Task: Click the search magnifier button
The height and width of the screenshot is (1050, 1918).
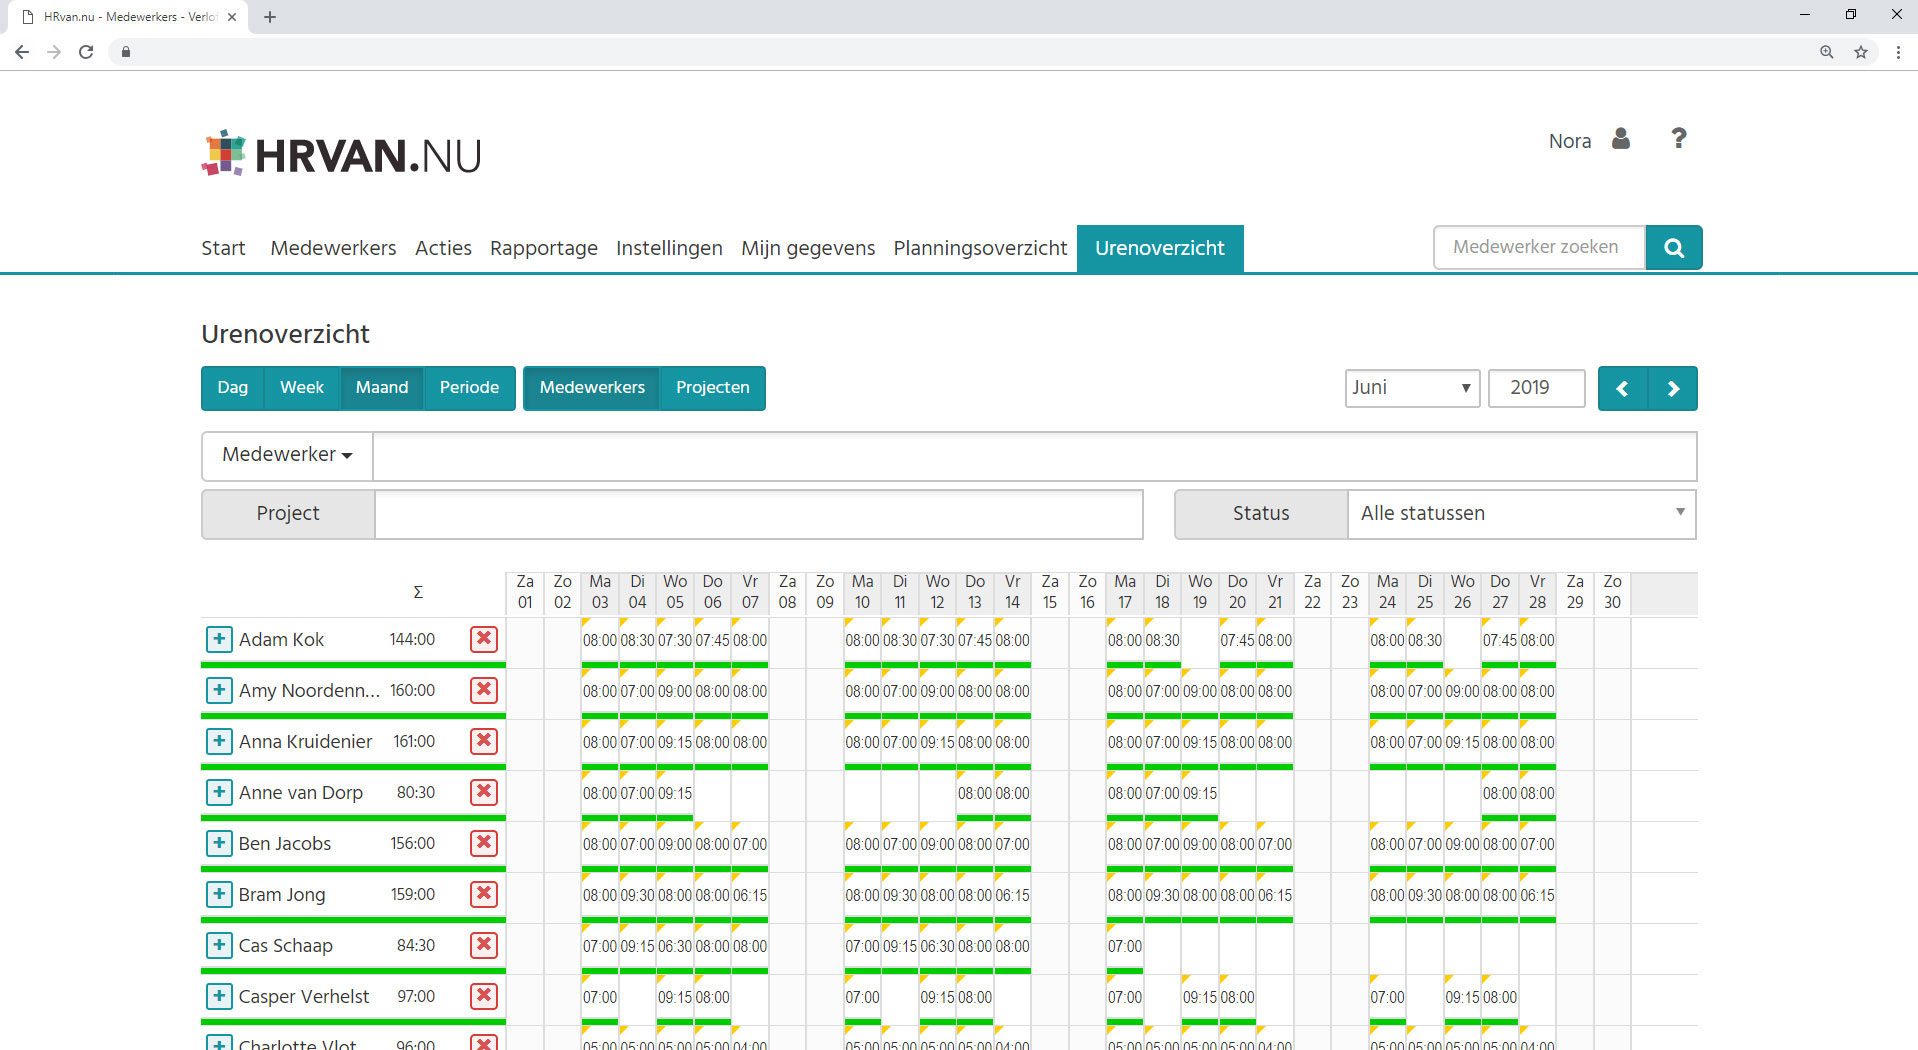Action: (x=1674, y=248)
